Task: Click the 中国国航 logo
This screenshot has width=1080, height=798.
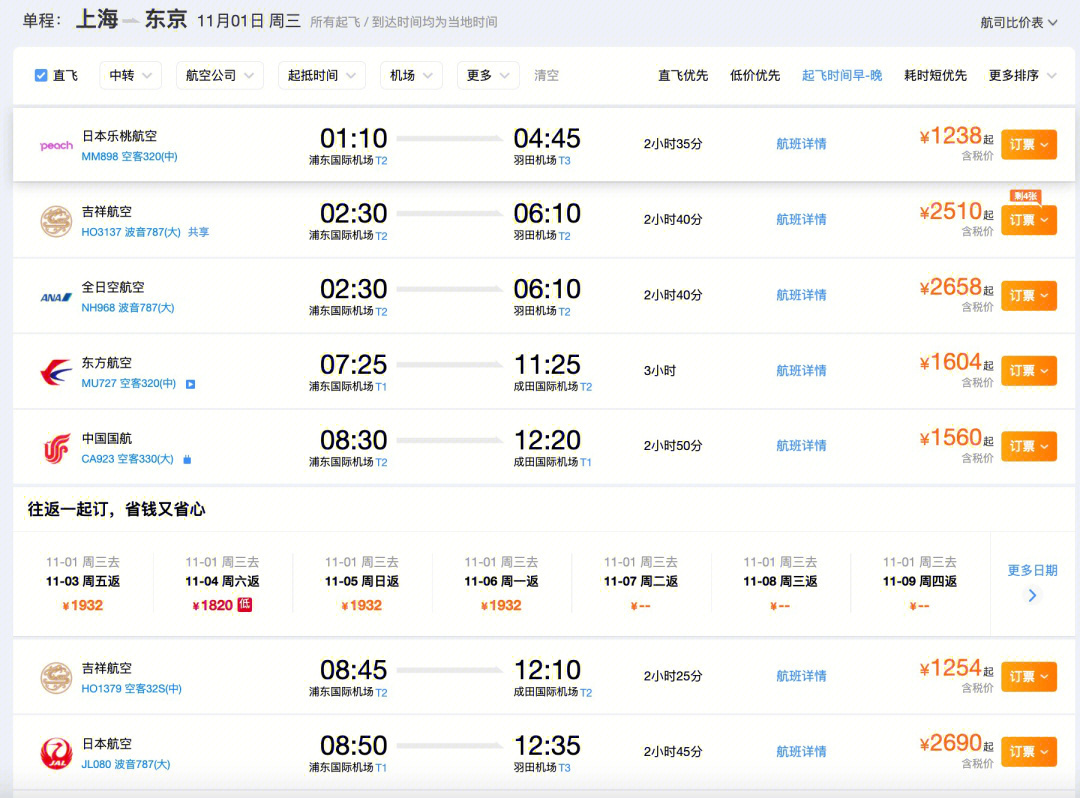Action: (56, 448)
